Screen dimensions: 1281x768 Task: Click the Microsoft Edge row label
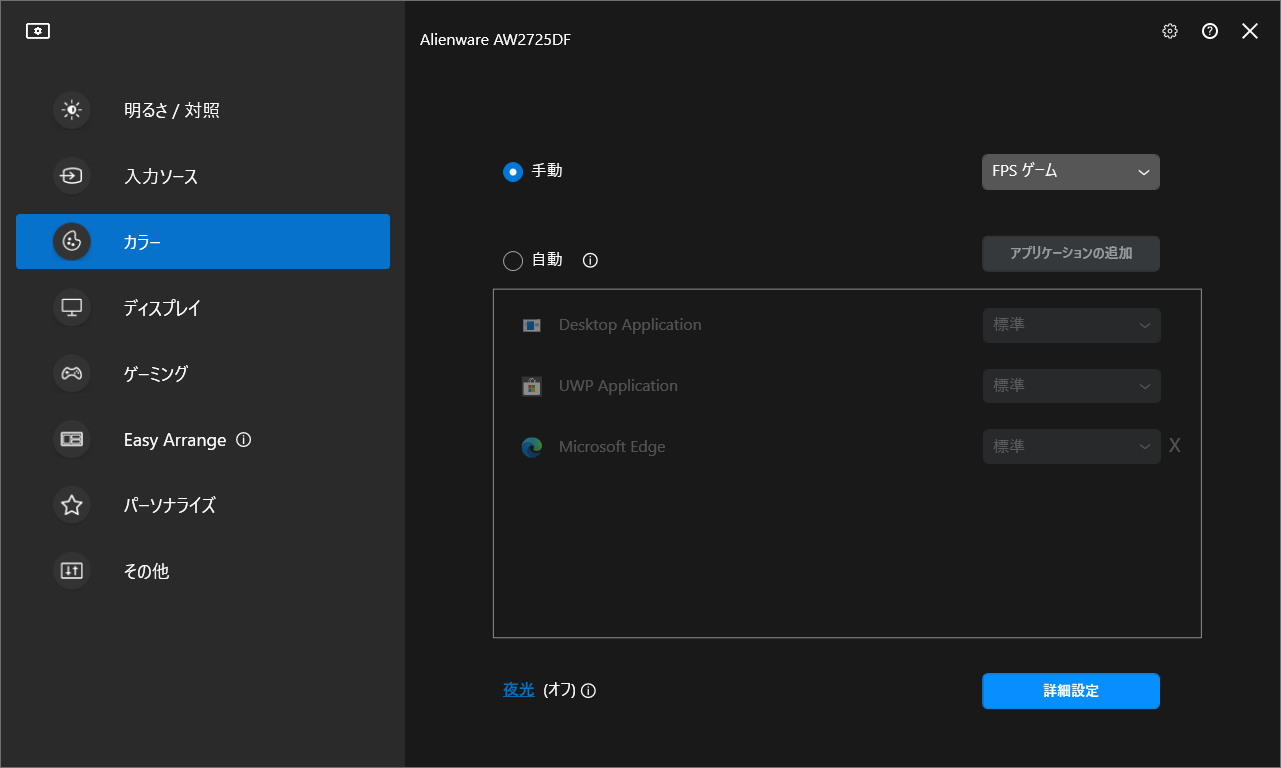612,447
